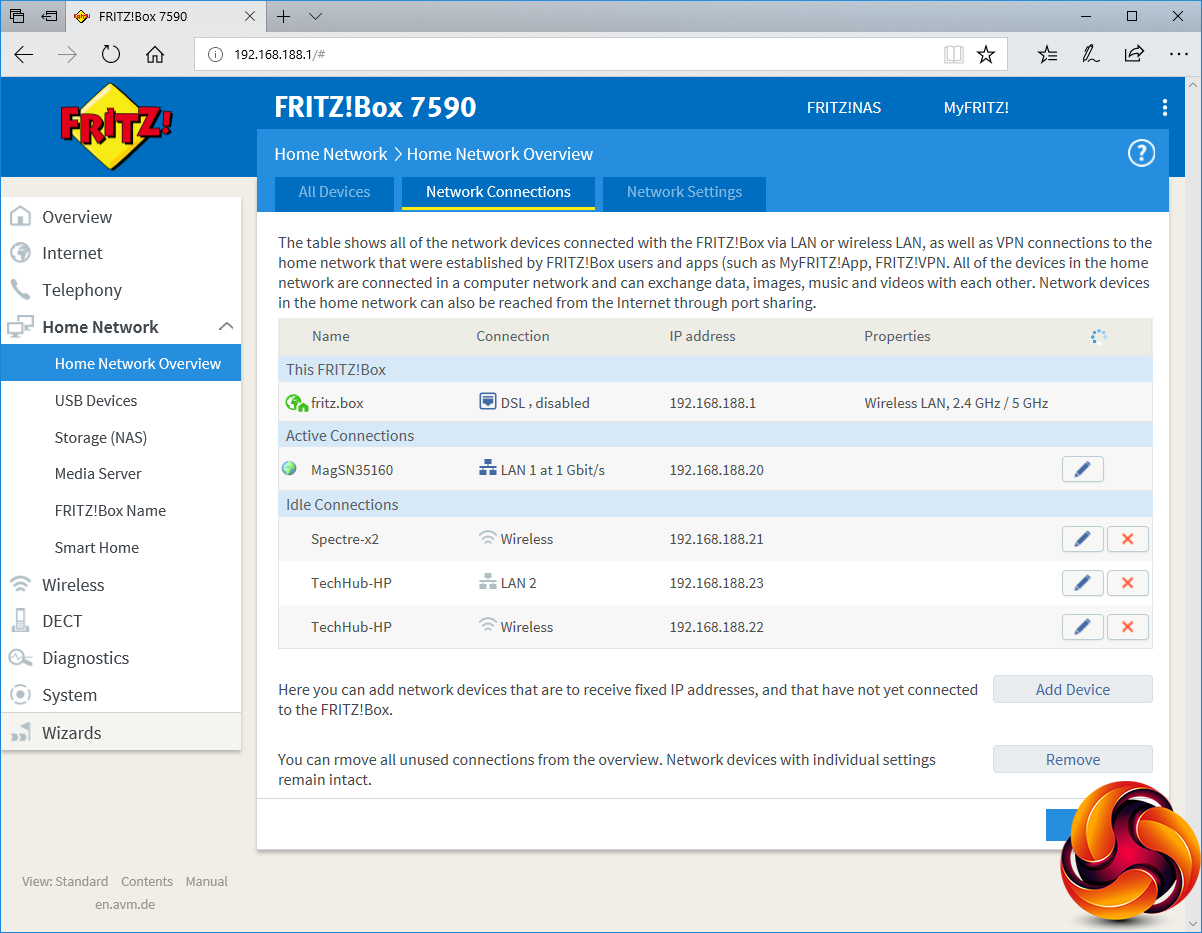Show tab previews chevron

click(x=315, y=16)
